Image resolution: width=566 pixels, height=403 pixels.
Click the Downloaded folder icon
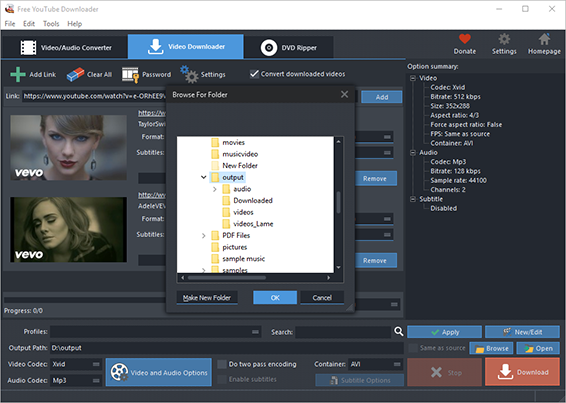coord(226,200)
